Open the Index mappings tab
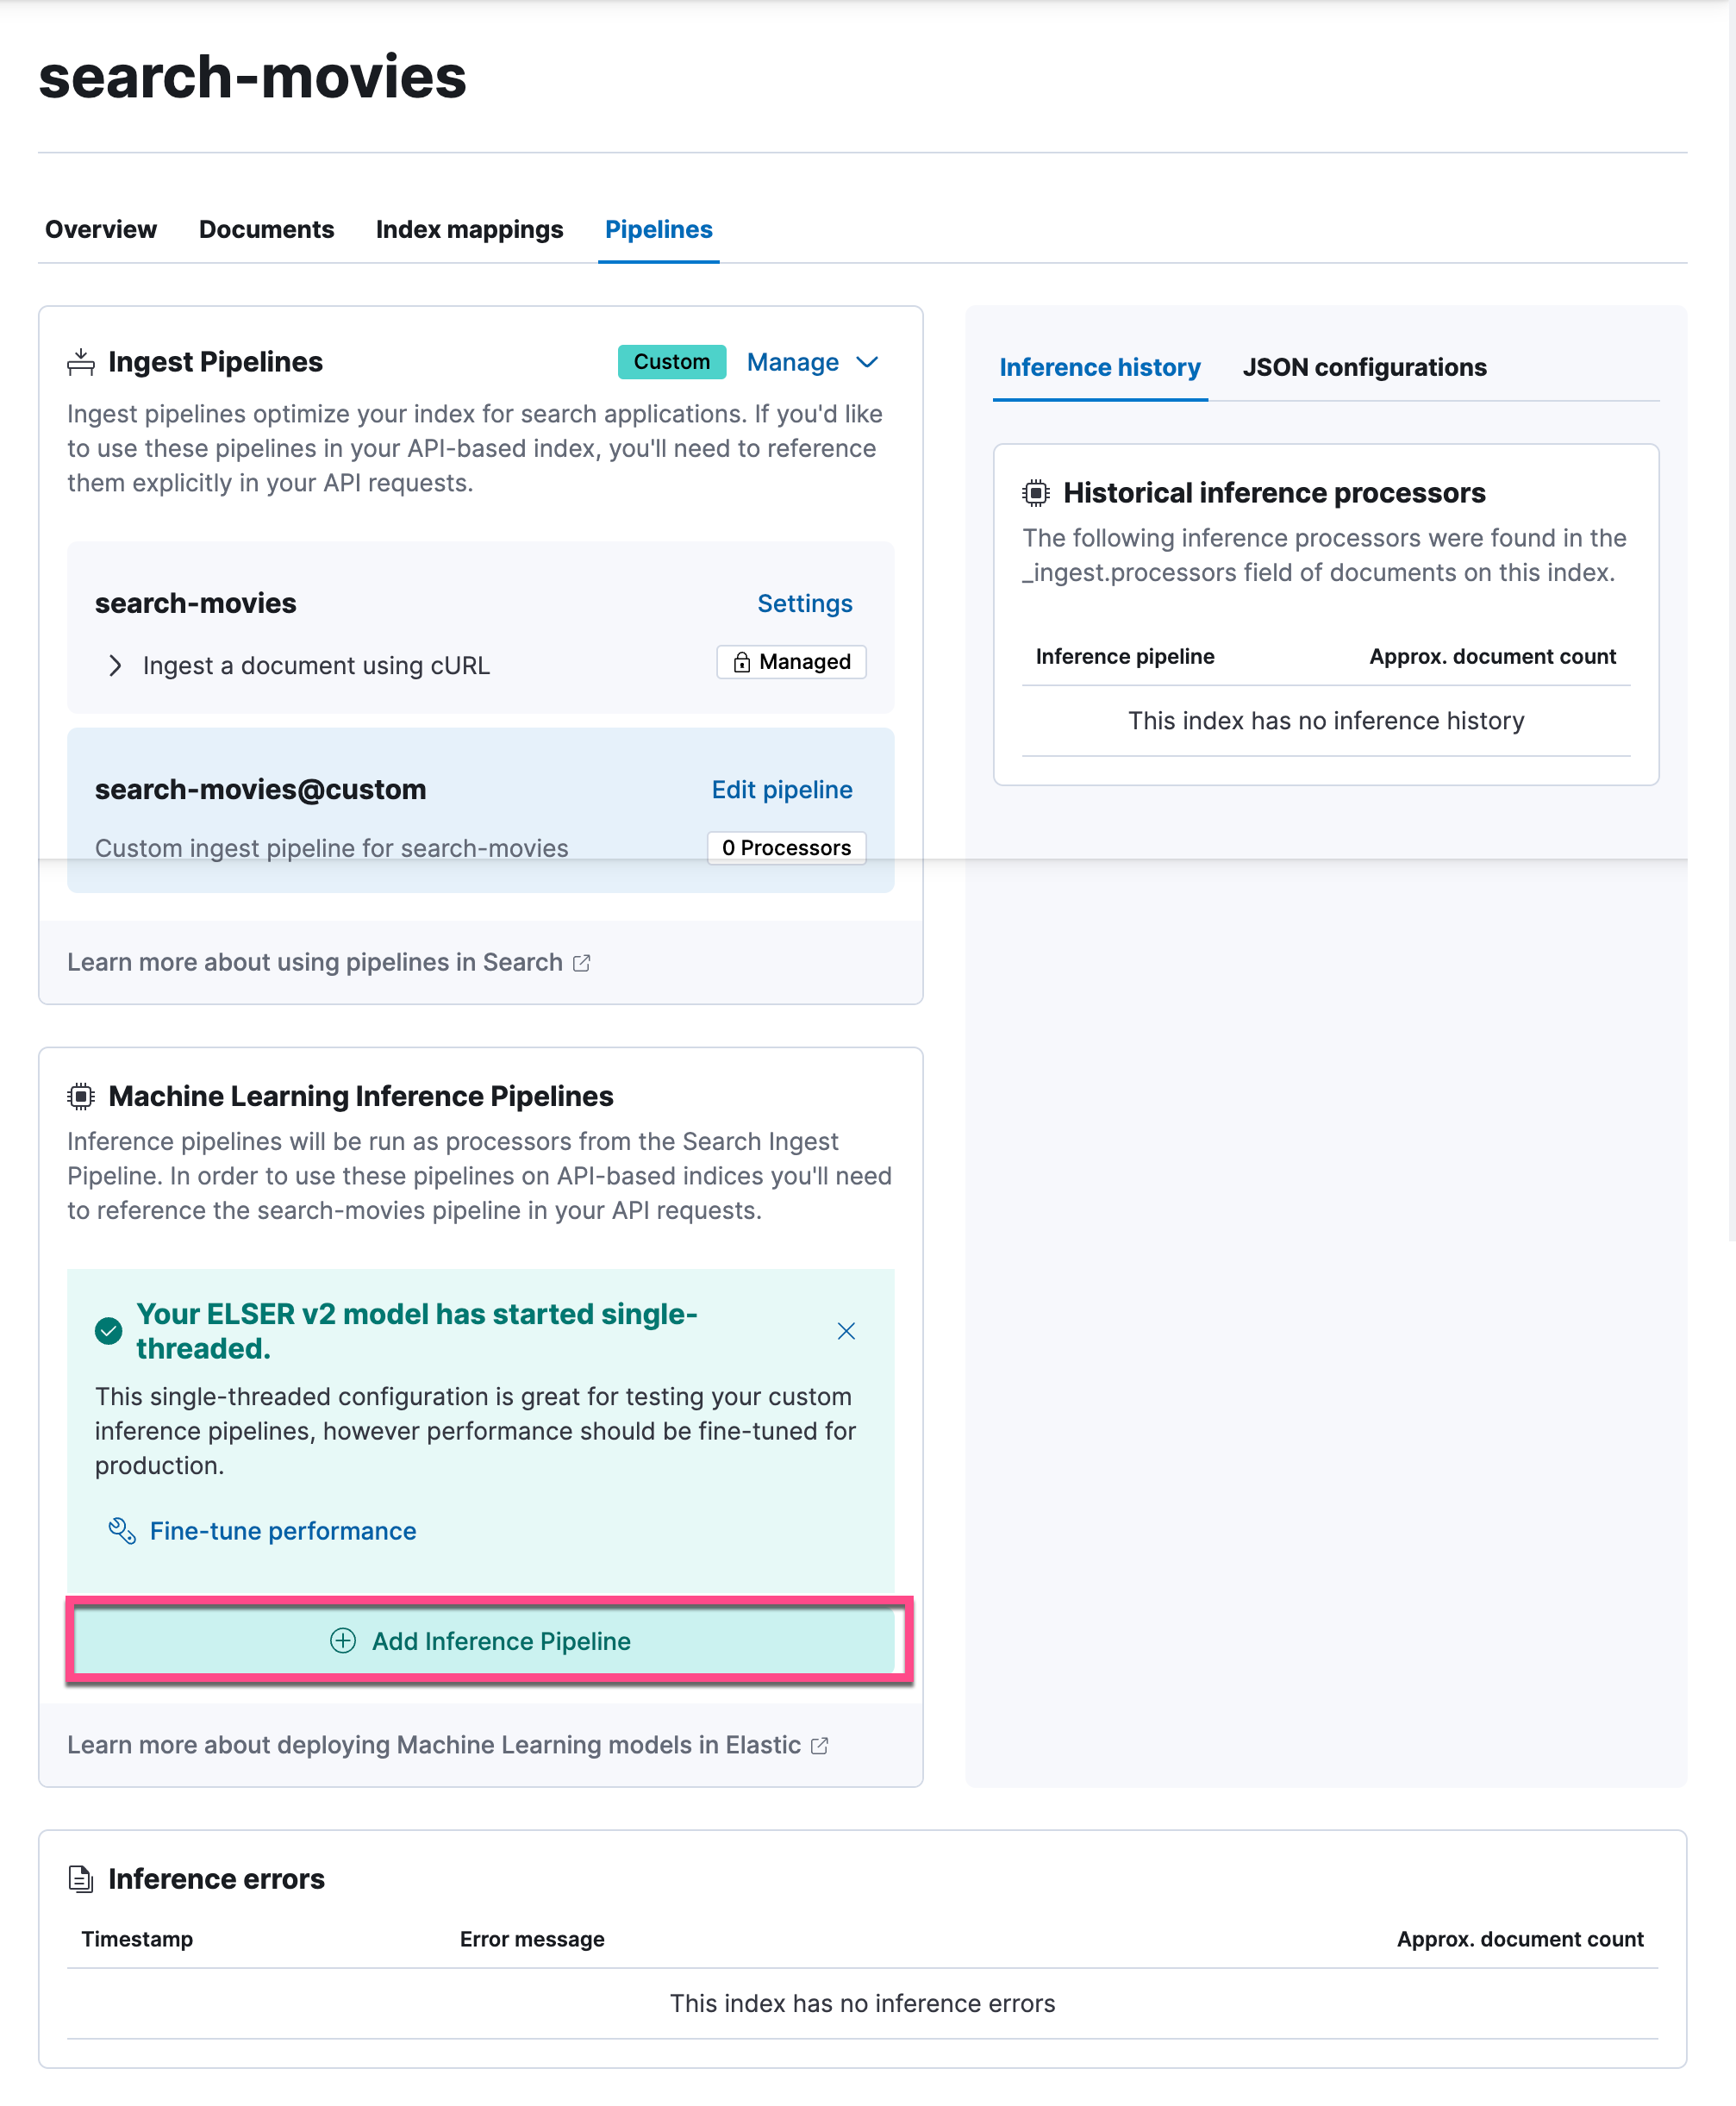The image size is (1736, 2106). coord(469,229)
